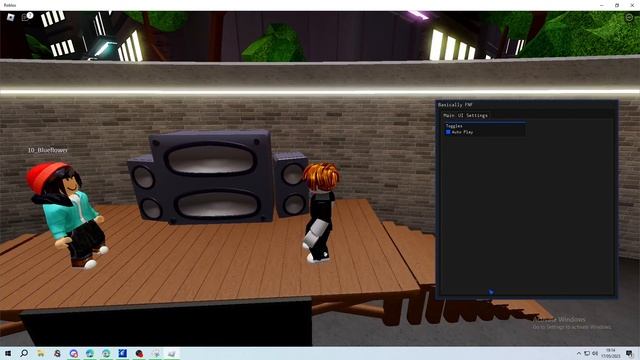Screen dimensions: 640x360
Task: Toggle the Auto Play checkbox
Action: pos(448,132)
